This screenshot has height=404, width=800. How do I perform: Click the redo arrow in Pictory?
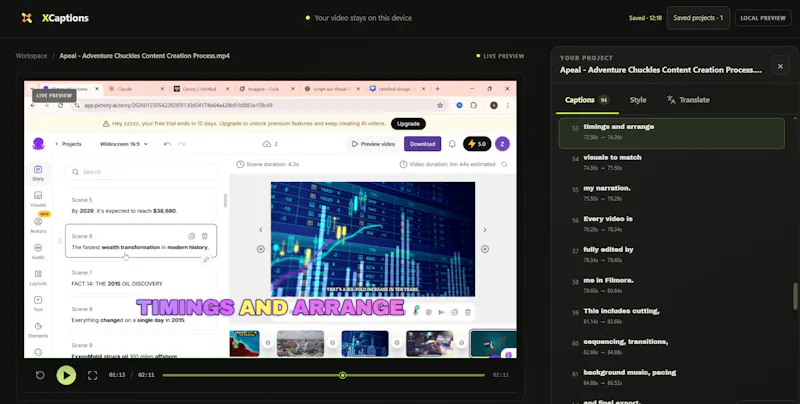click(181, 144)
